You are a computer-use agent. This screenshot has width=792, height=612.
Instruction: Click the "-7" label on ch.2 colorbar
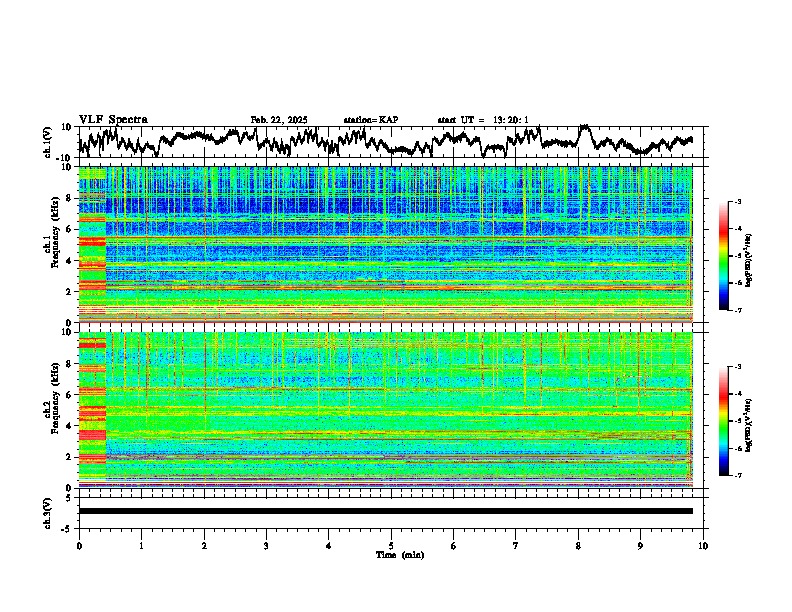click(x=738, y=476)
